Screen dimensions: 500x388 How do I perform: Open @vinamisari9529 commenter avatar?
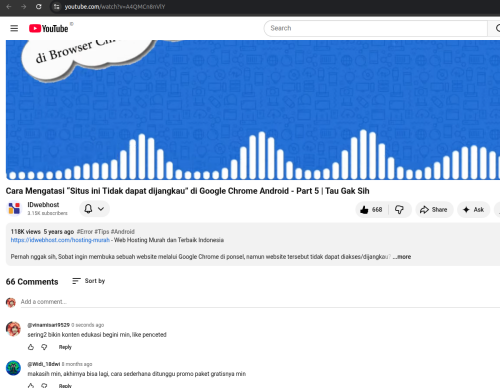(x=13, y=329)
